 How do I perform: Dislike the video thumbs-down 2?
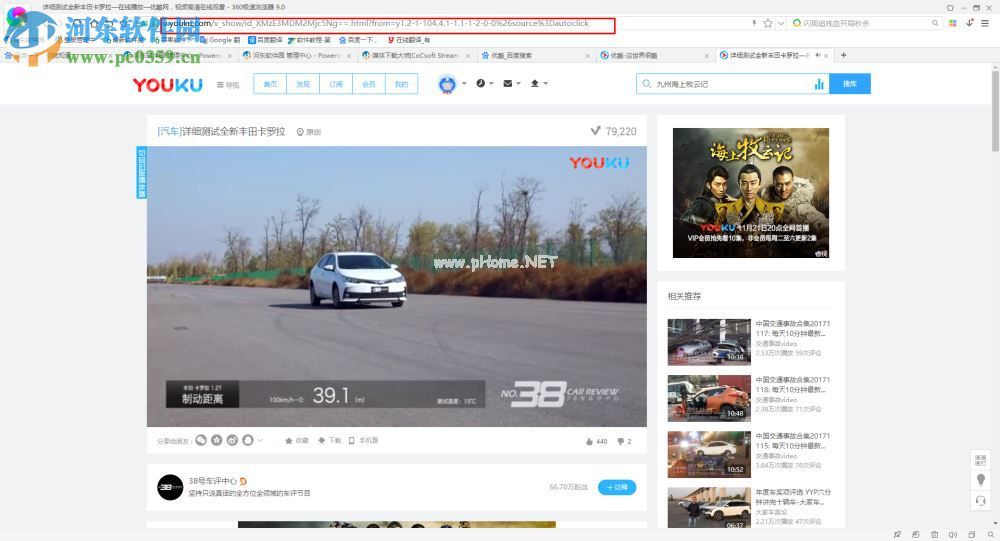point(624,441)
